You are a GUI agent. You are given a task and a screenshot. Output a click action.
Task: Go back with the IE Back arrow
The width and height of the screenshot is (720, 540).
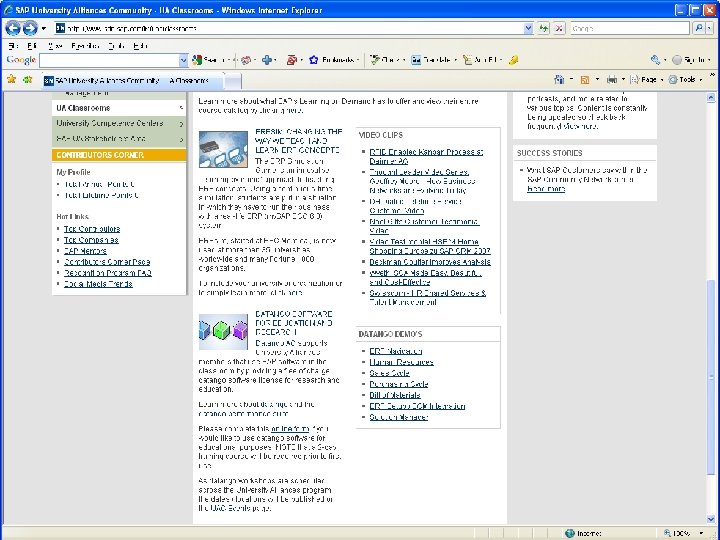(x=13, y=28)
